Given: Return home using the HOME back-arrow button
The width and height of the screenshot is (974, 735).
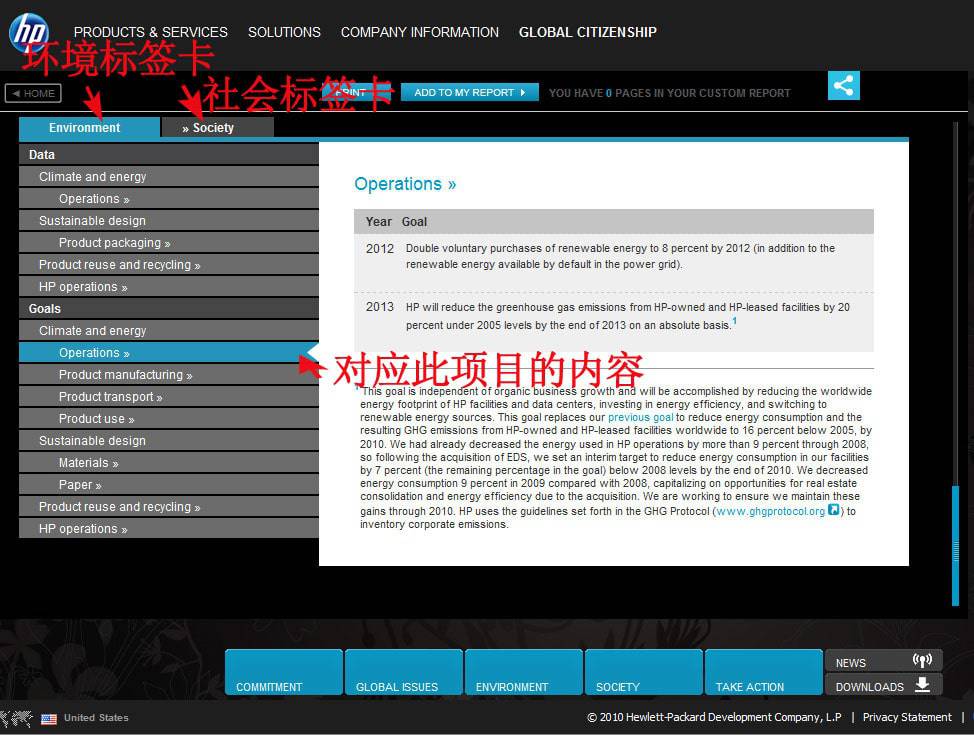Looking at the screenshot, I should pos(33,93).
